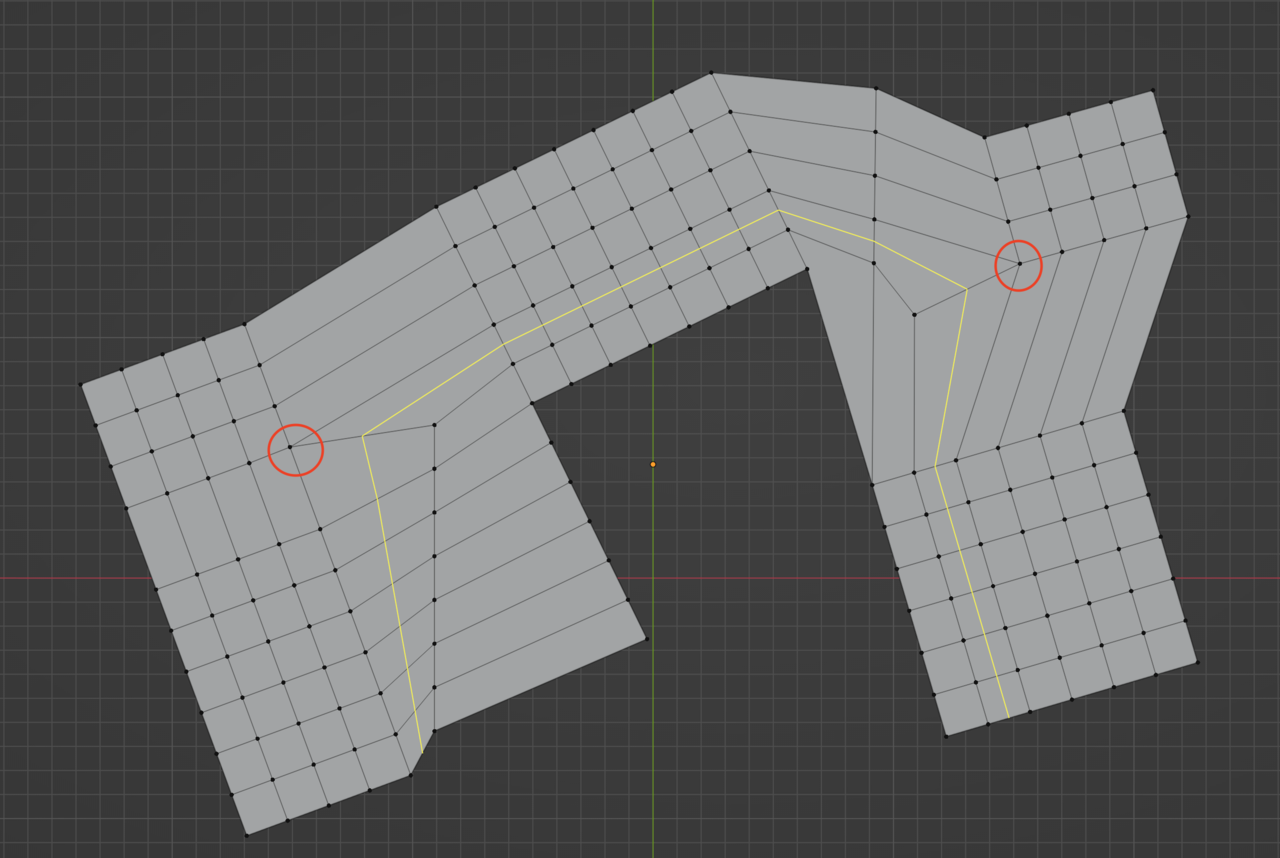Select the mesh's top-right corner vertex
The height and width of the screenshot is (858, 1280).
tap(1152, 91)
